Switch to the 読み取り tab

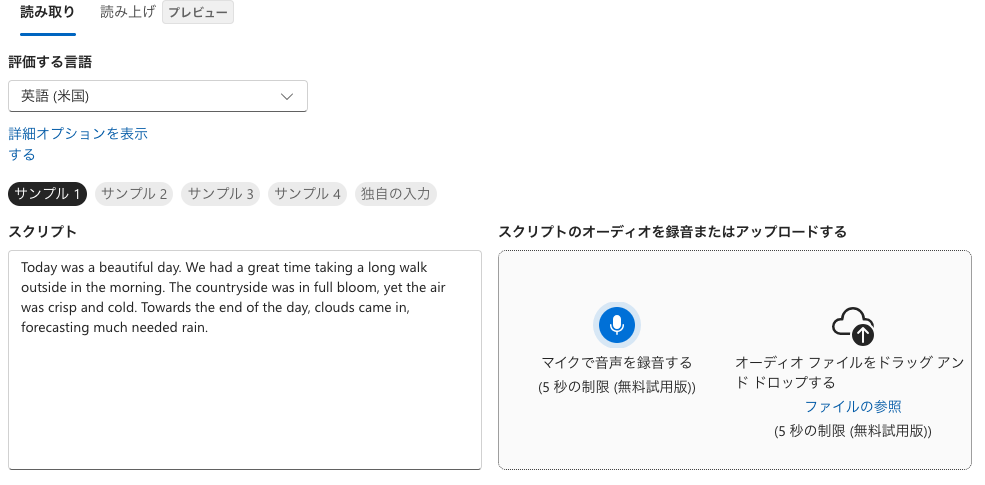pos(48,13)
